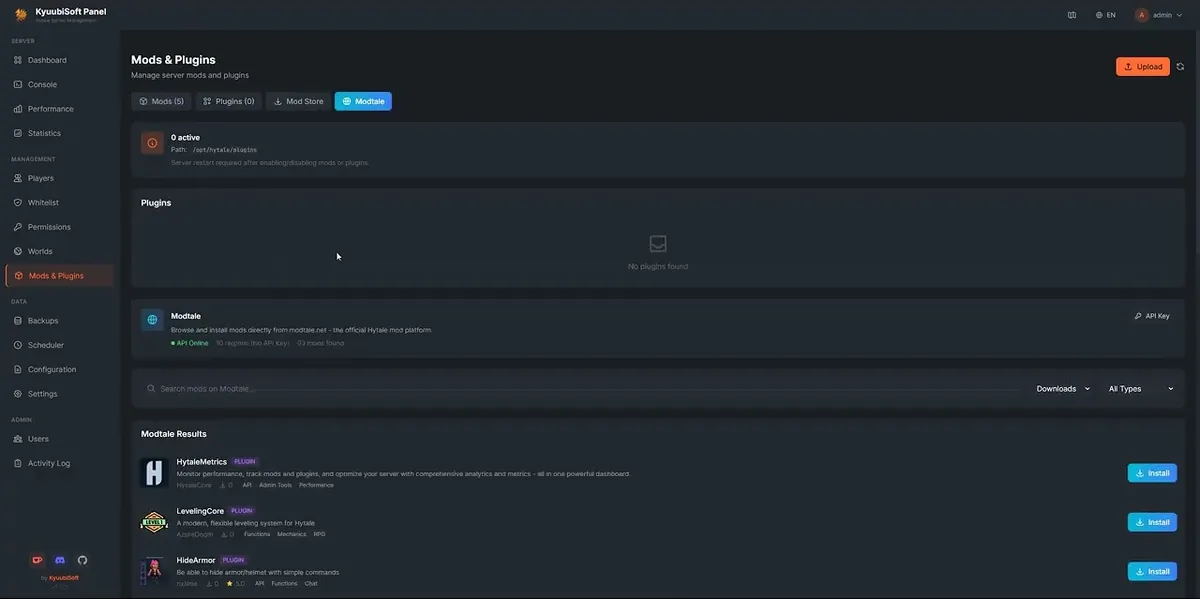Image resolution: width=1200 pixels, height=599 pixels.
Task: Click the Performance bar-chart icon in sidebar
Action: [x=18, y=109]
